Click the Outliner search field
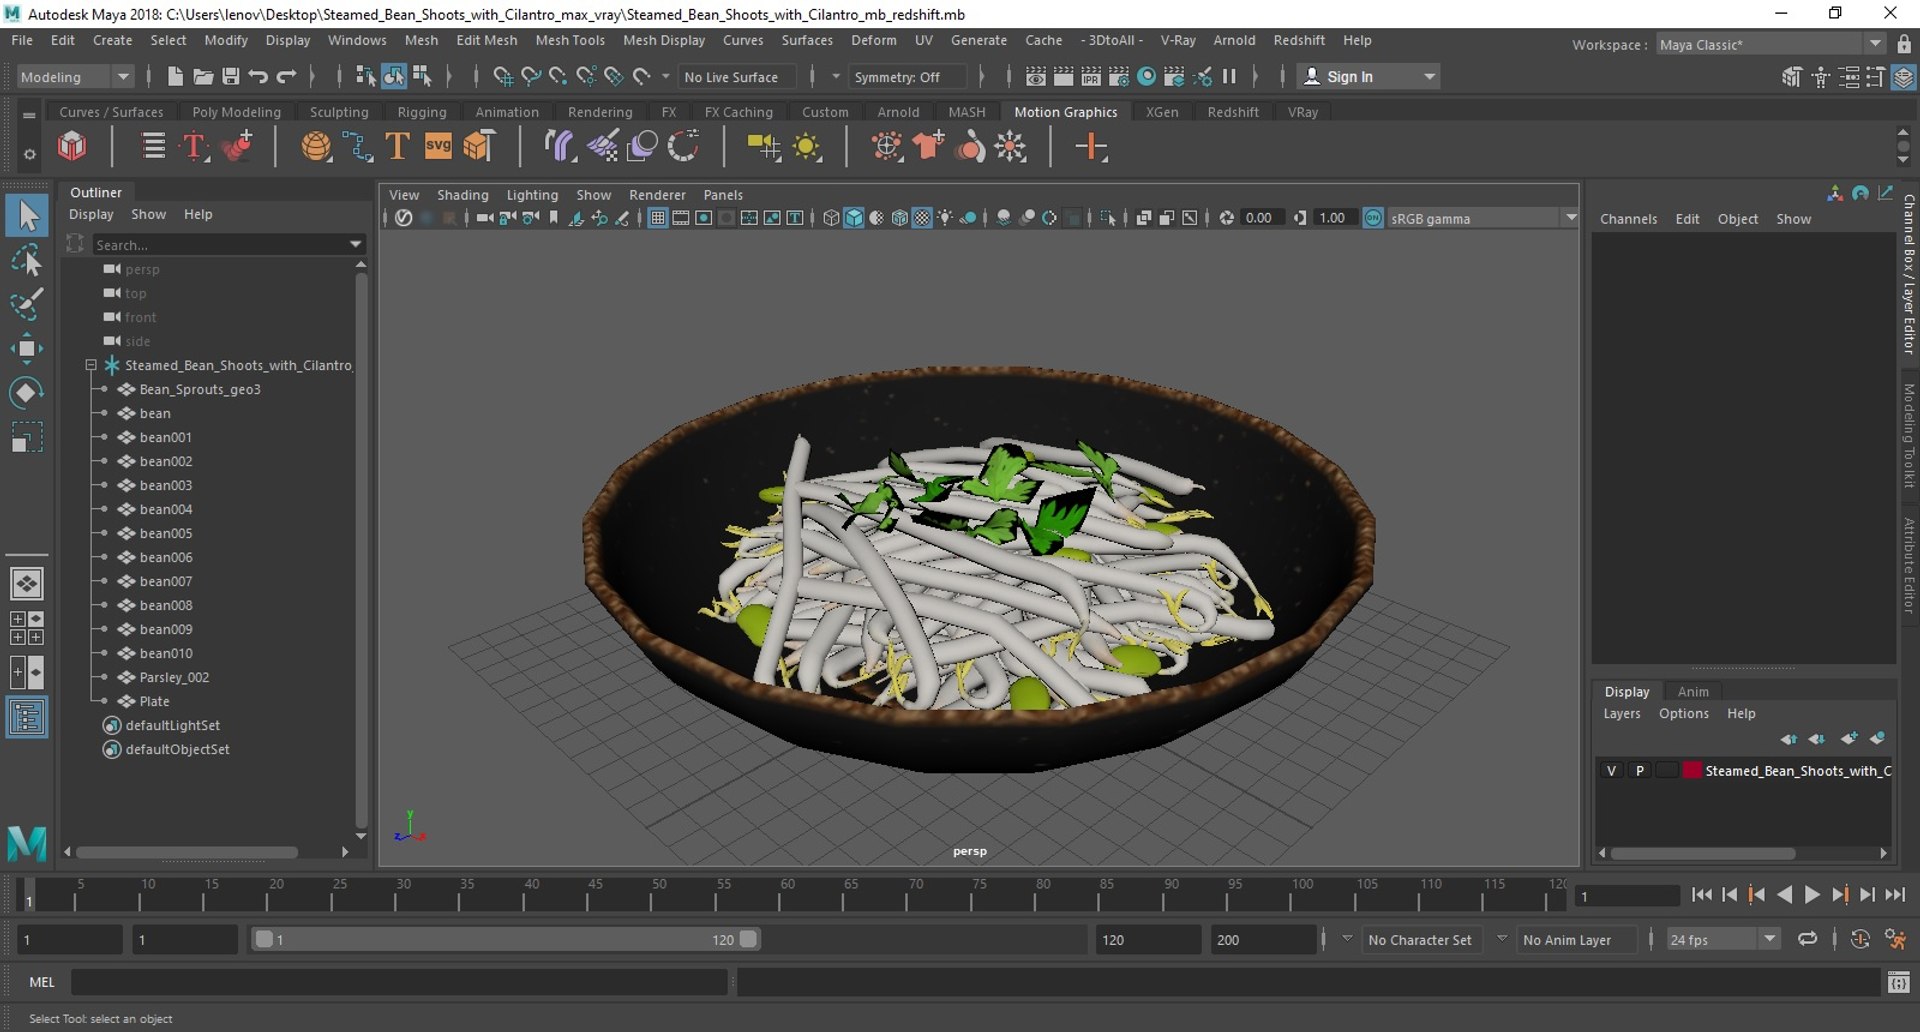This screenshot has width=1920, height=1032. pos(228,244)
